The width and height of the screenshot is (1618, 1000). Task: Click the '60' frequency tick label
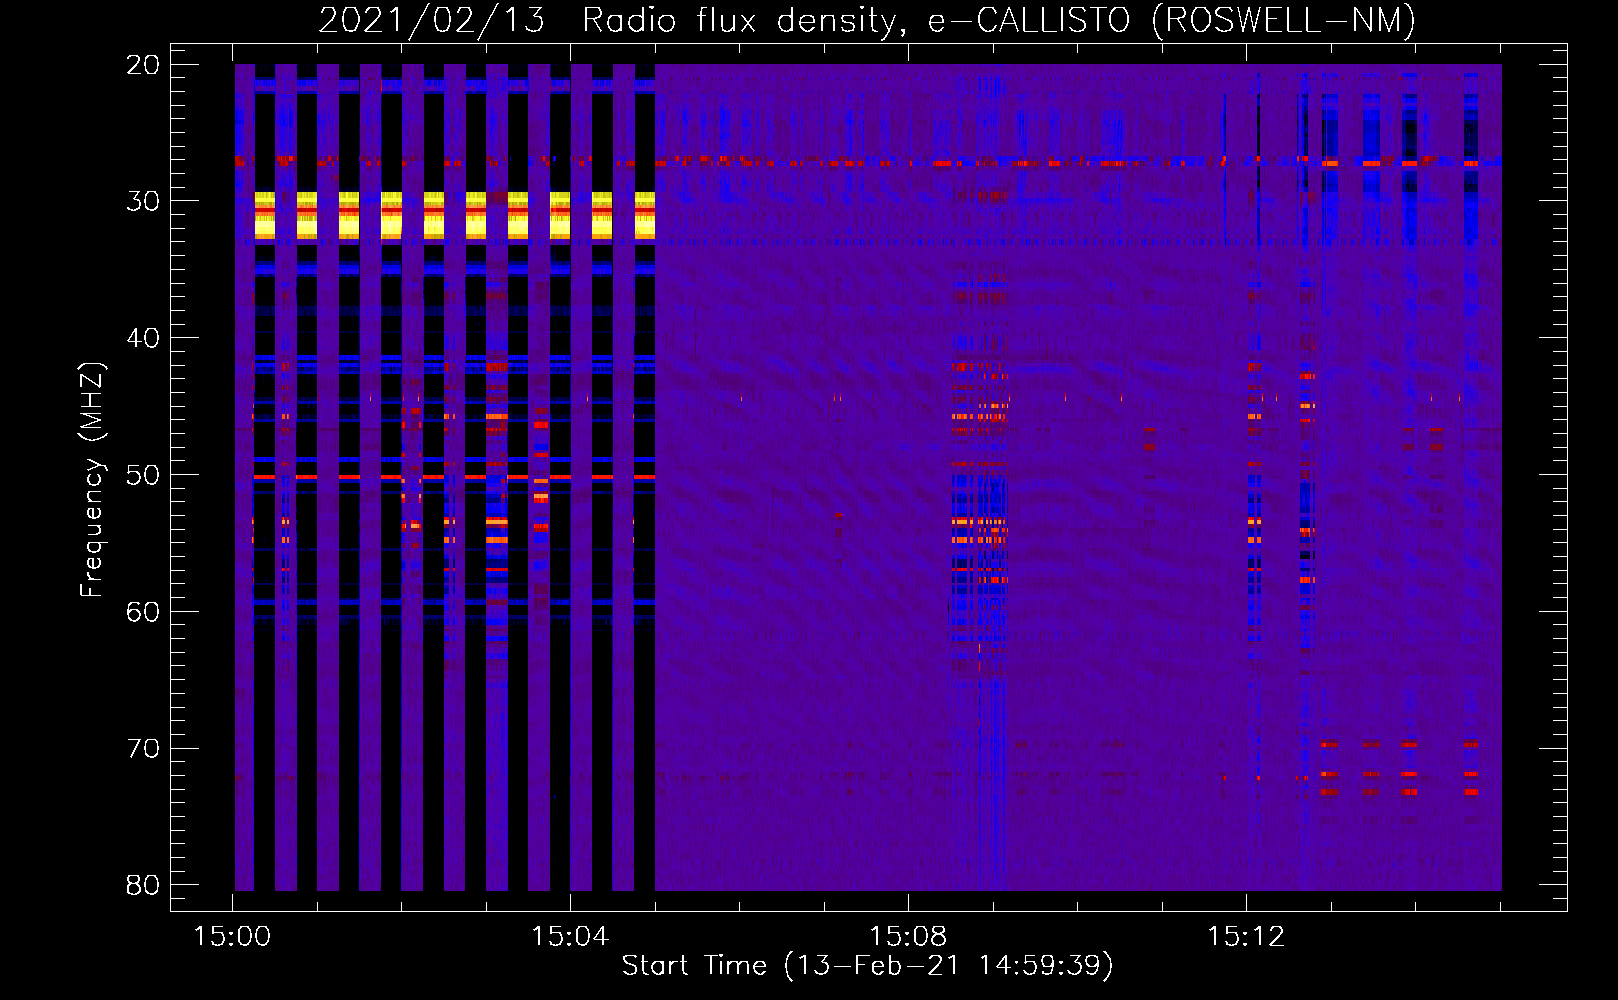click(144, 612)
